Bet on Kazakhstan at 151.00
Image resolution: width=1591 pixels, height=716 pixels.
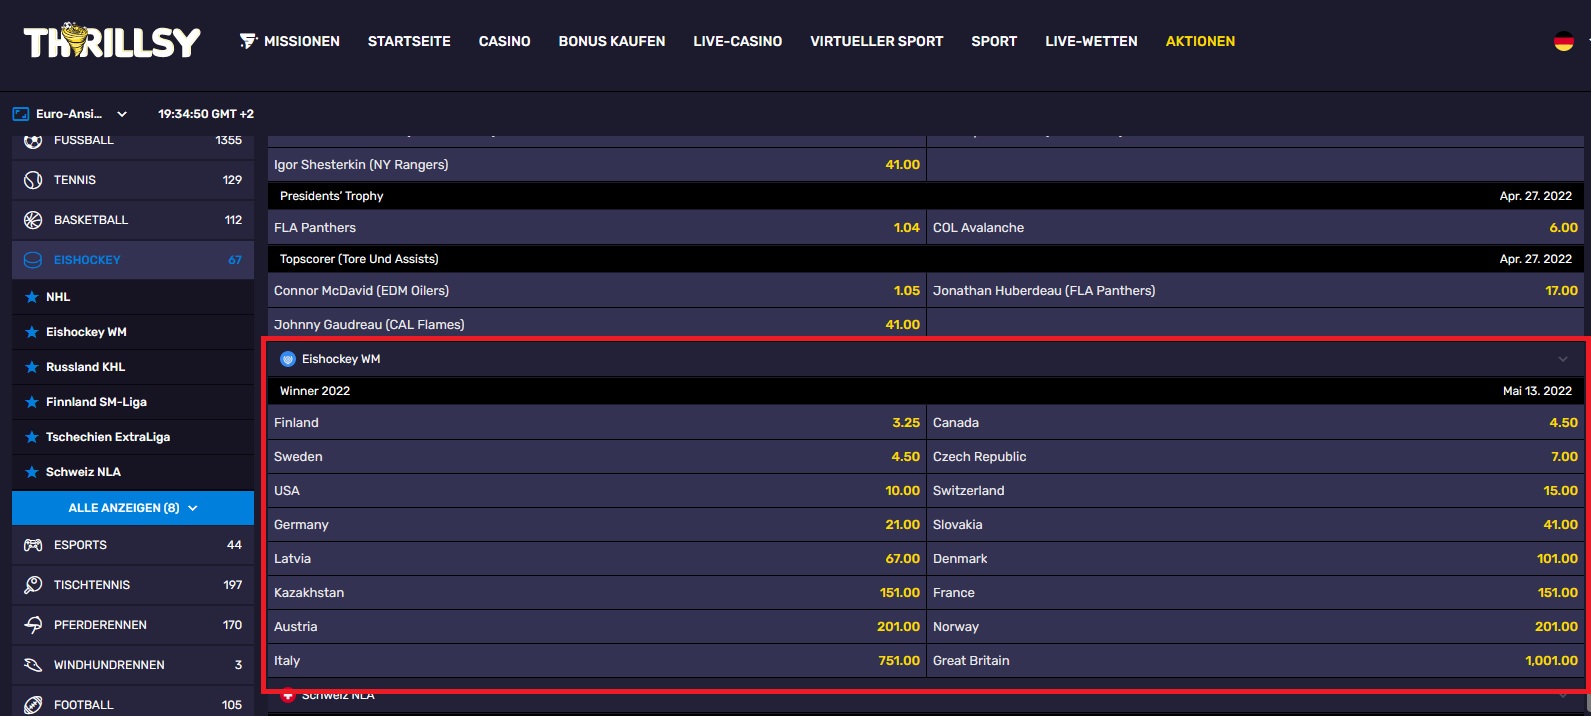597,593
